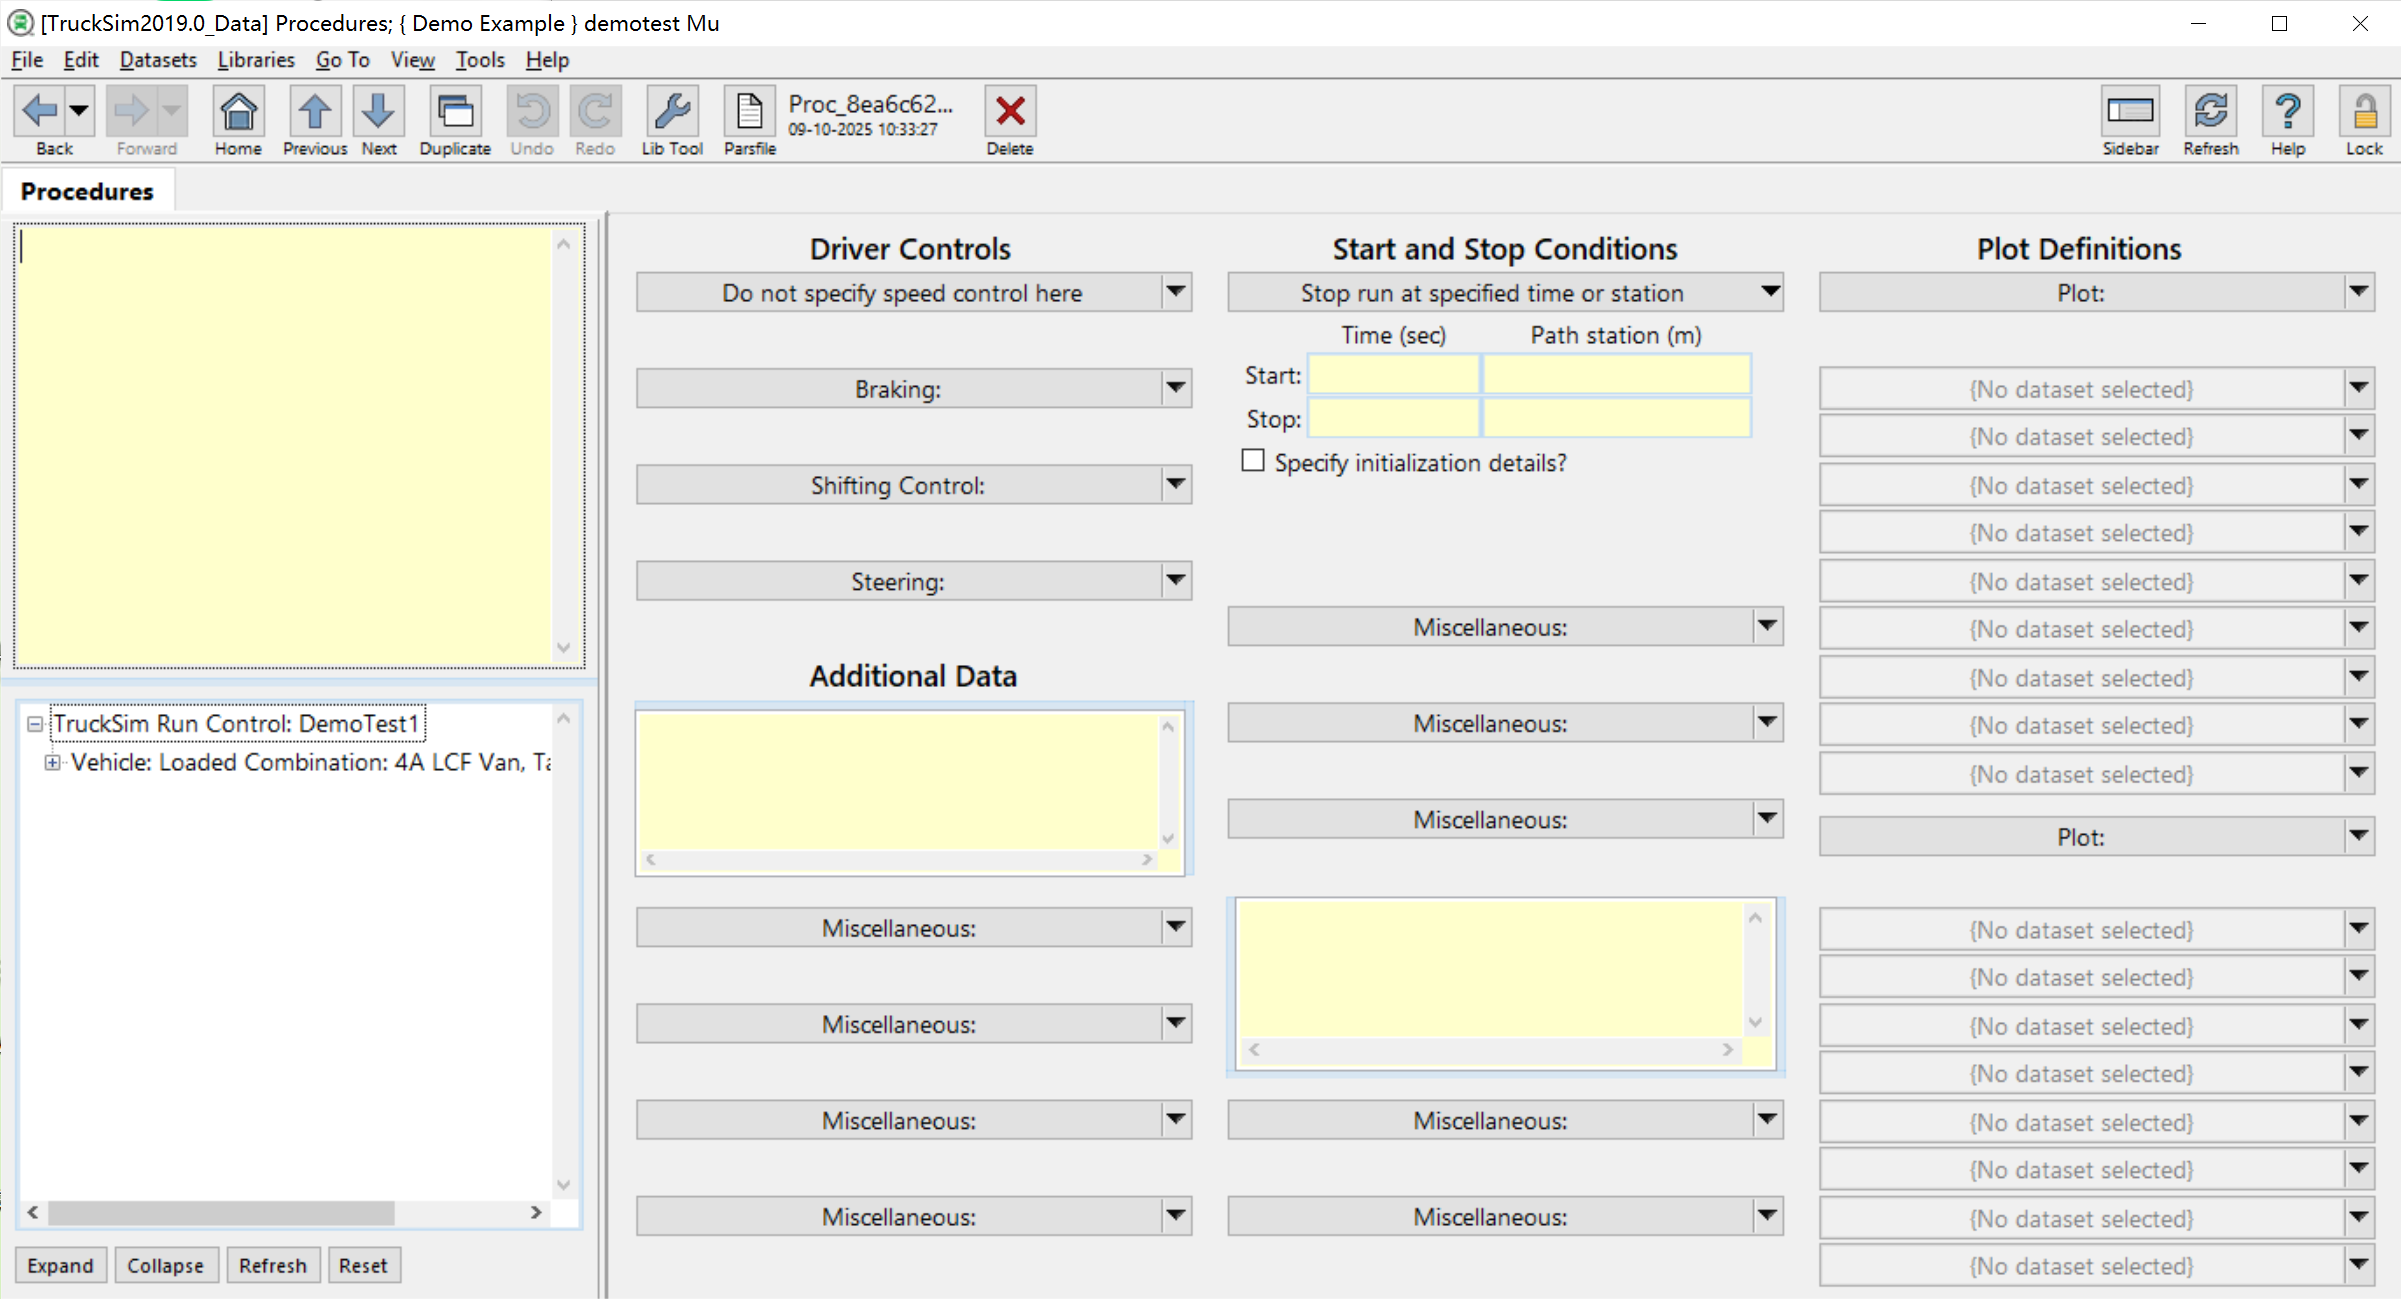Open the File menu

coord(27,60)
